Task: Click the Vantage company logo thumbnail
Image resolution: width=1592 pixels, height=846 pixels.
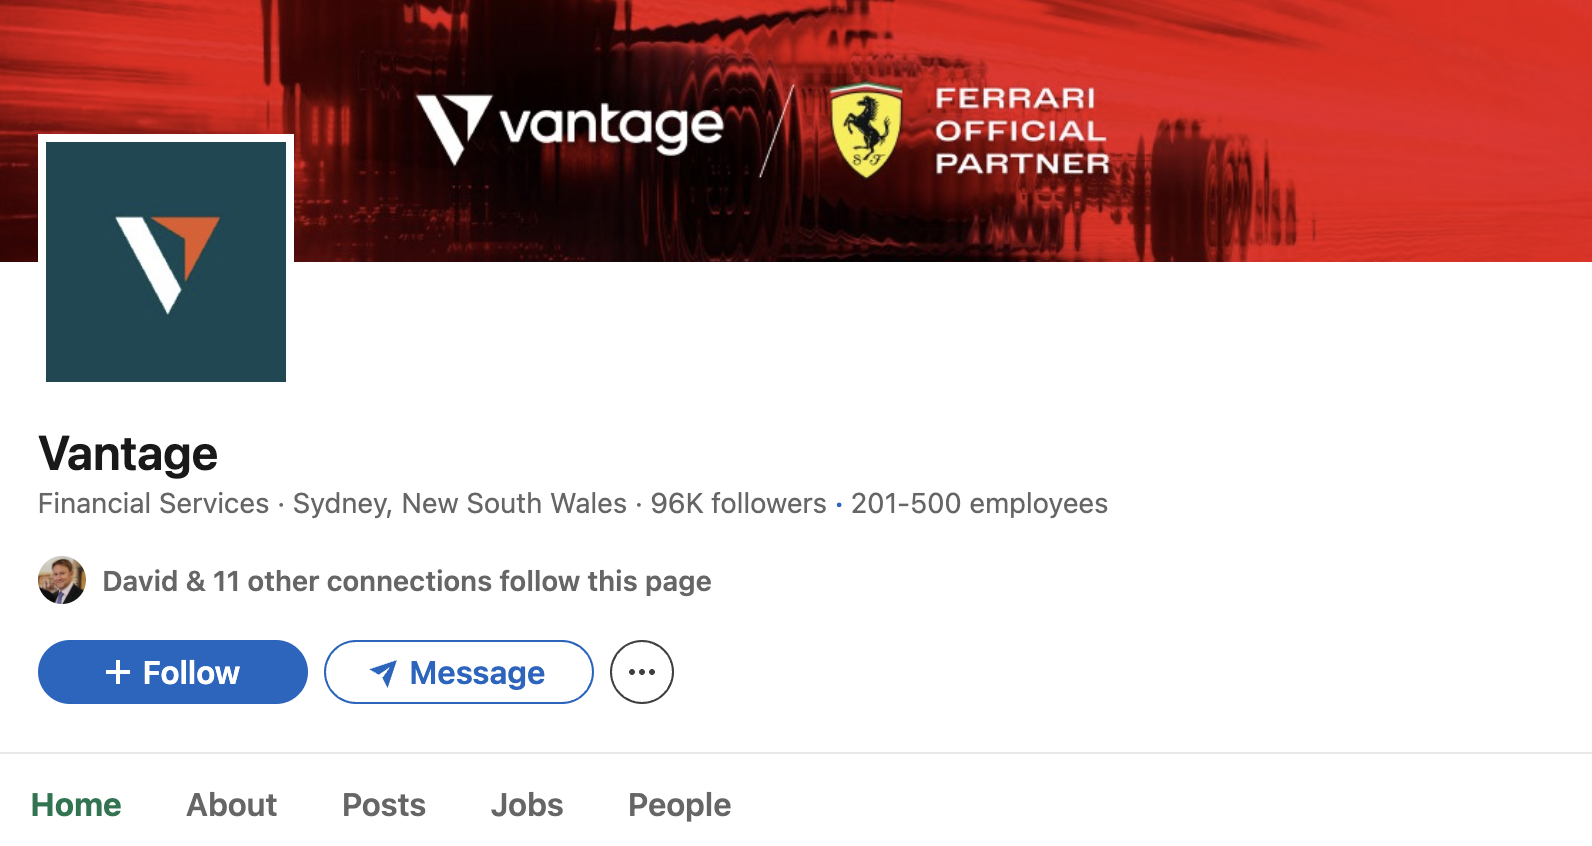Action: (166, 261)
